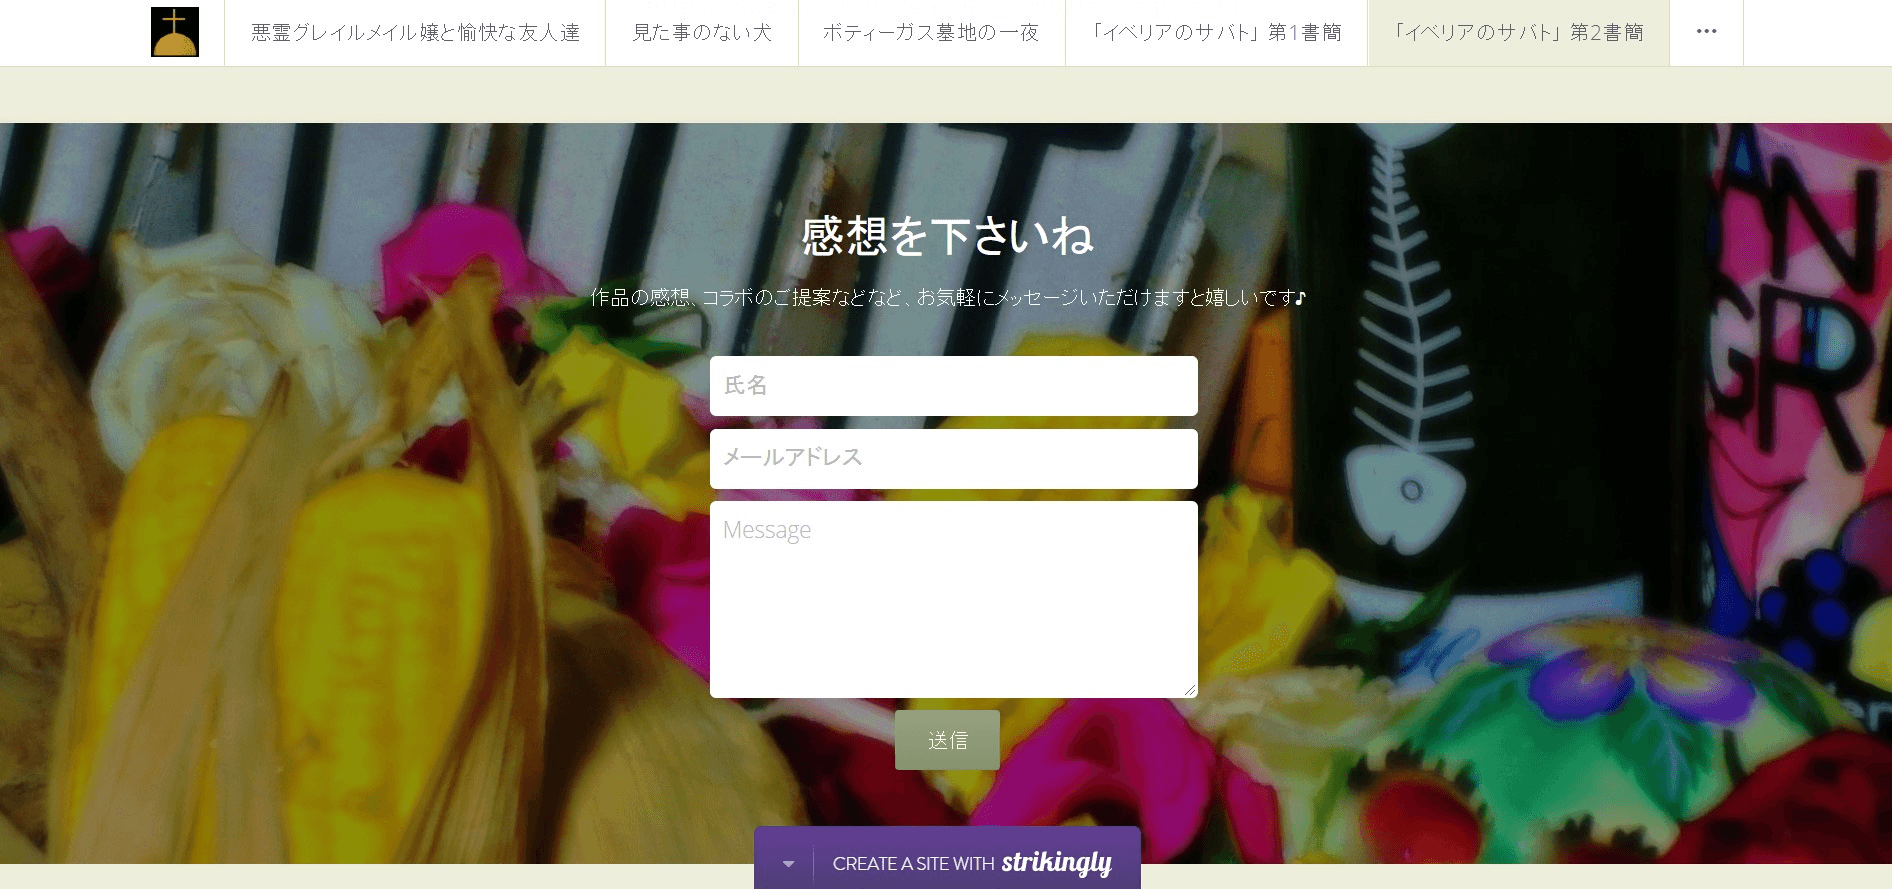This screenshot has height=889, width=1892.
Task: Click the 感想を下さいね heading
Action: click(947, 236)
